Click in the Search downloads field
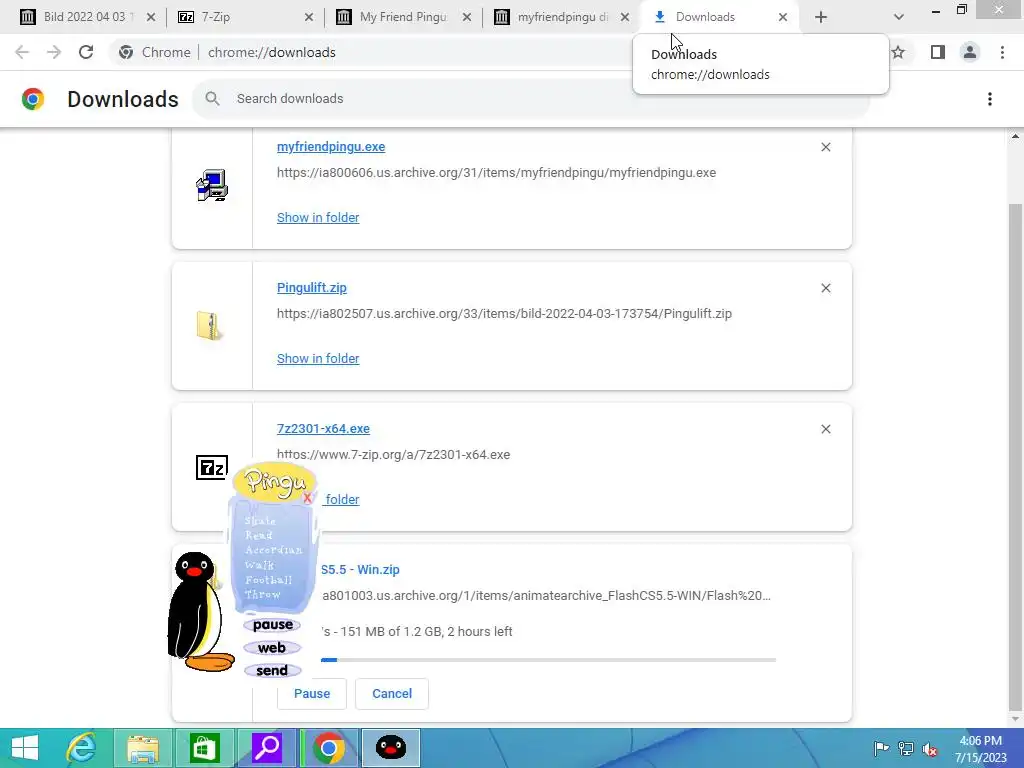This screenshot has height=768, width=1024. click(532, 99)
